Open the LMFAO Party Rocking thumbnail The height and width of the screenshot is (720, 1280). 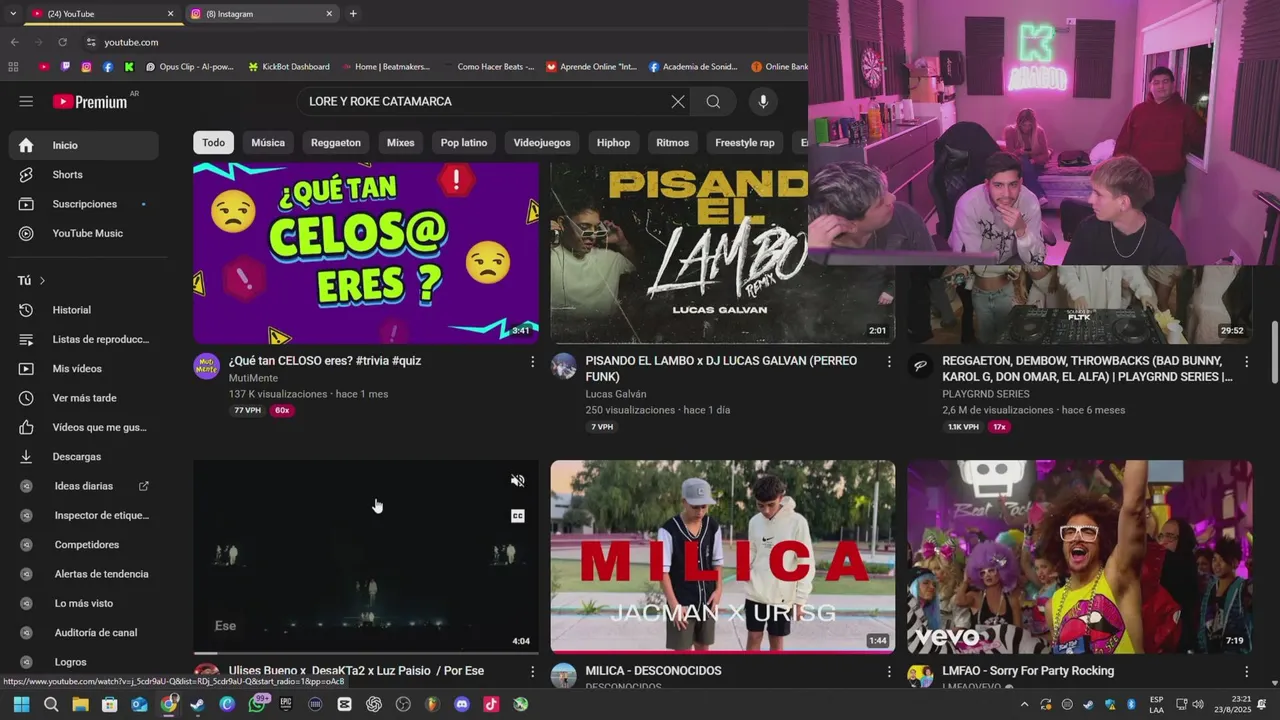coord(1080,557)
